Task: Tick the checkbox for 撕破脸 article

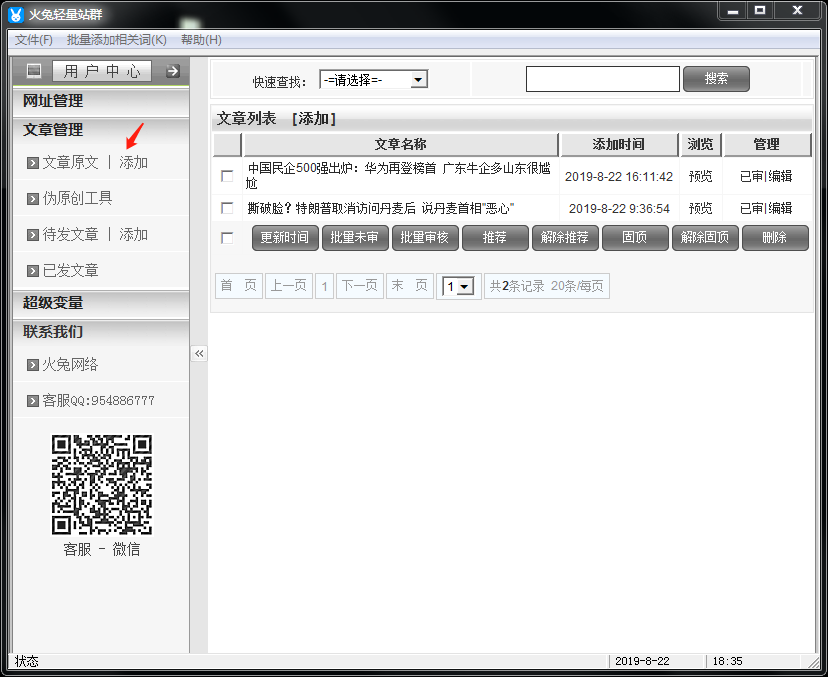Action: point(227,208)
